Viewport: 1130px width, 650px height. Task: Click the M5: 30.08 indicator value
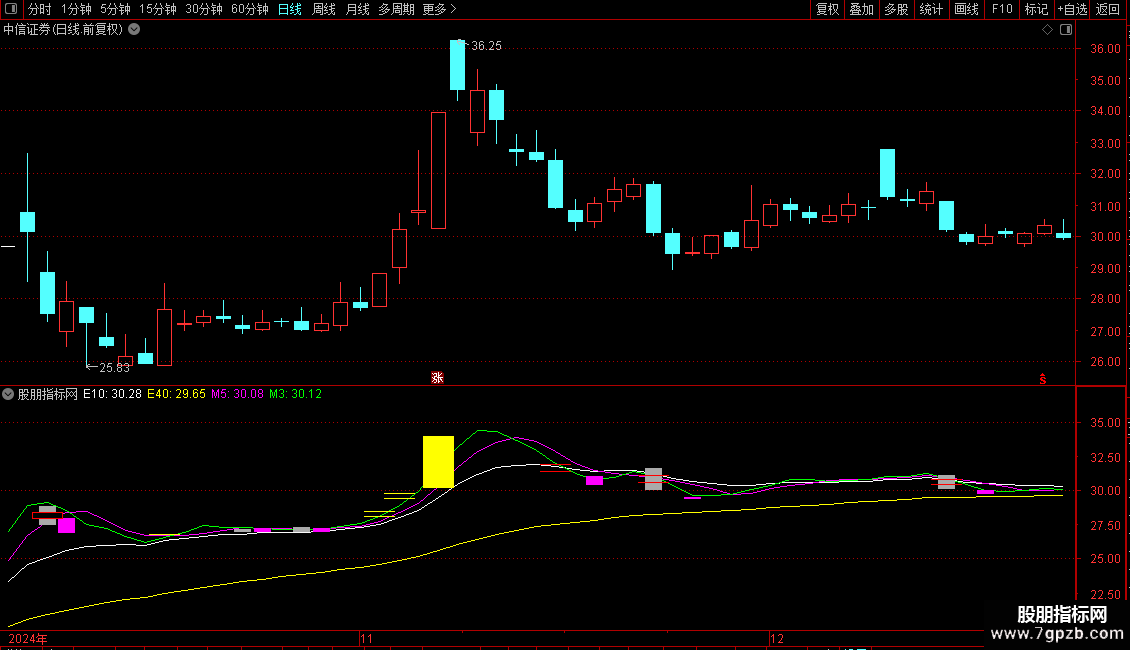237,394
